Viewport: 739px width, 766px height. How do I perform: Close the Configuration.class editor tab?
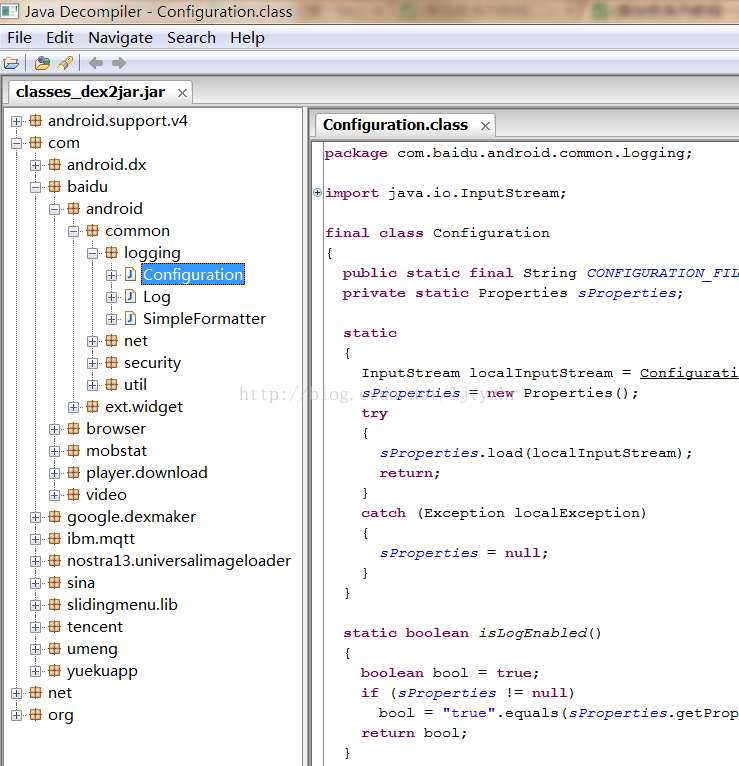[x=485, y=126]
